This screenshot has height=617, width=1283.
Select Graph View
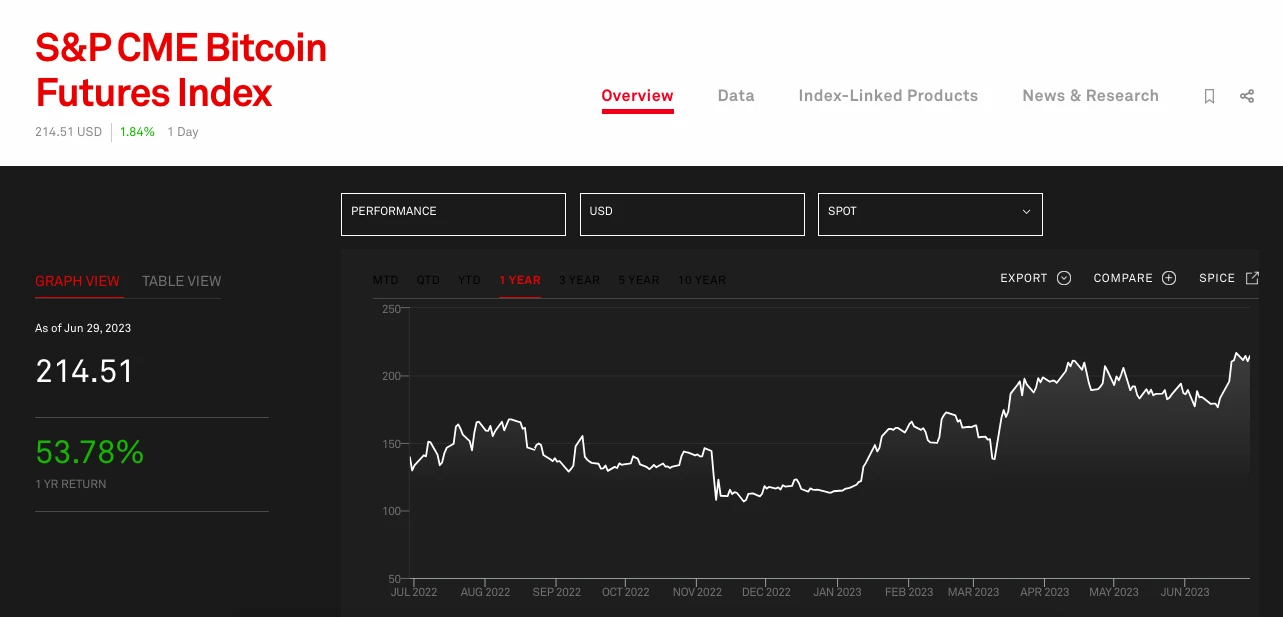(77, 281)
